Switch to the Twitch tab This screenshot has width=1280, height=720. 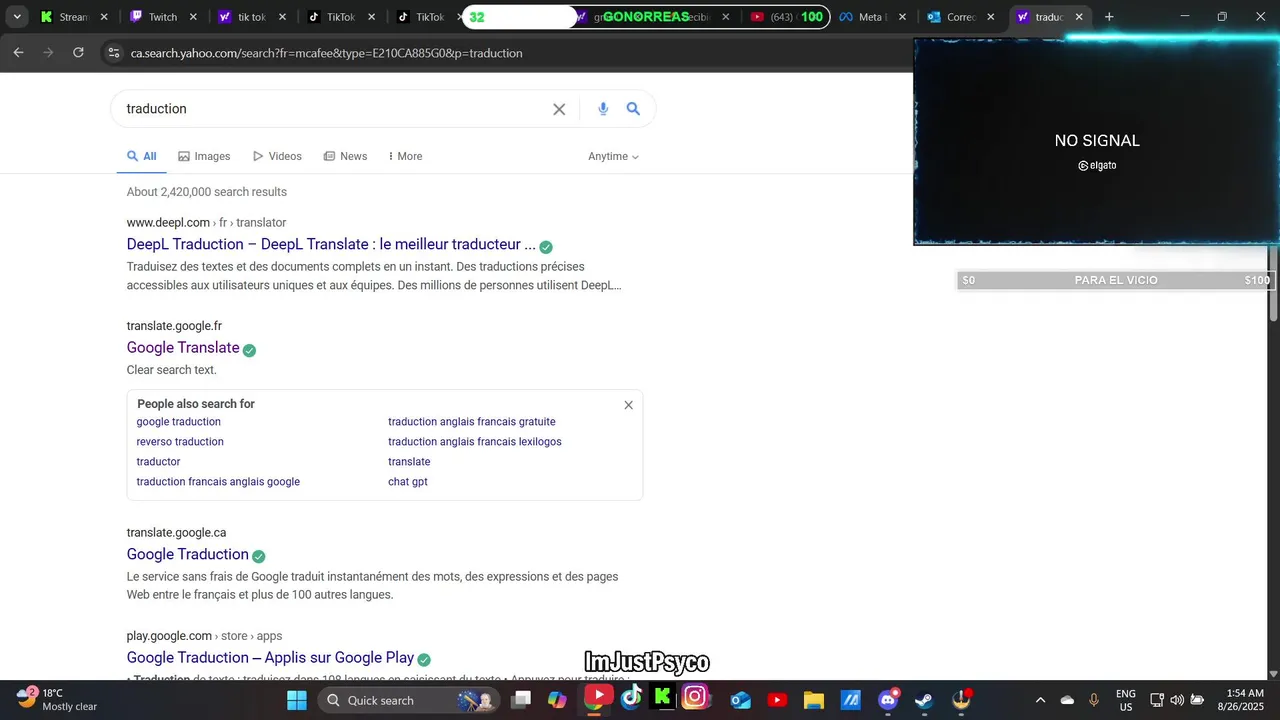pyautogui.click(x=163, y=17)
